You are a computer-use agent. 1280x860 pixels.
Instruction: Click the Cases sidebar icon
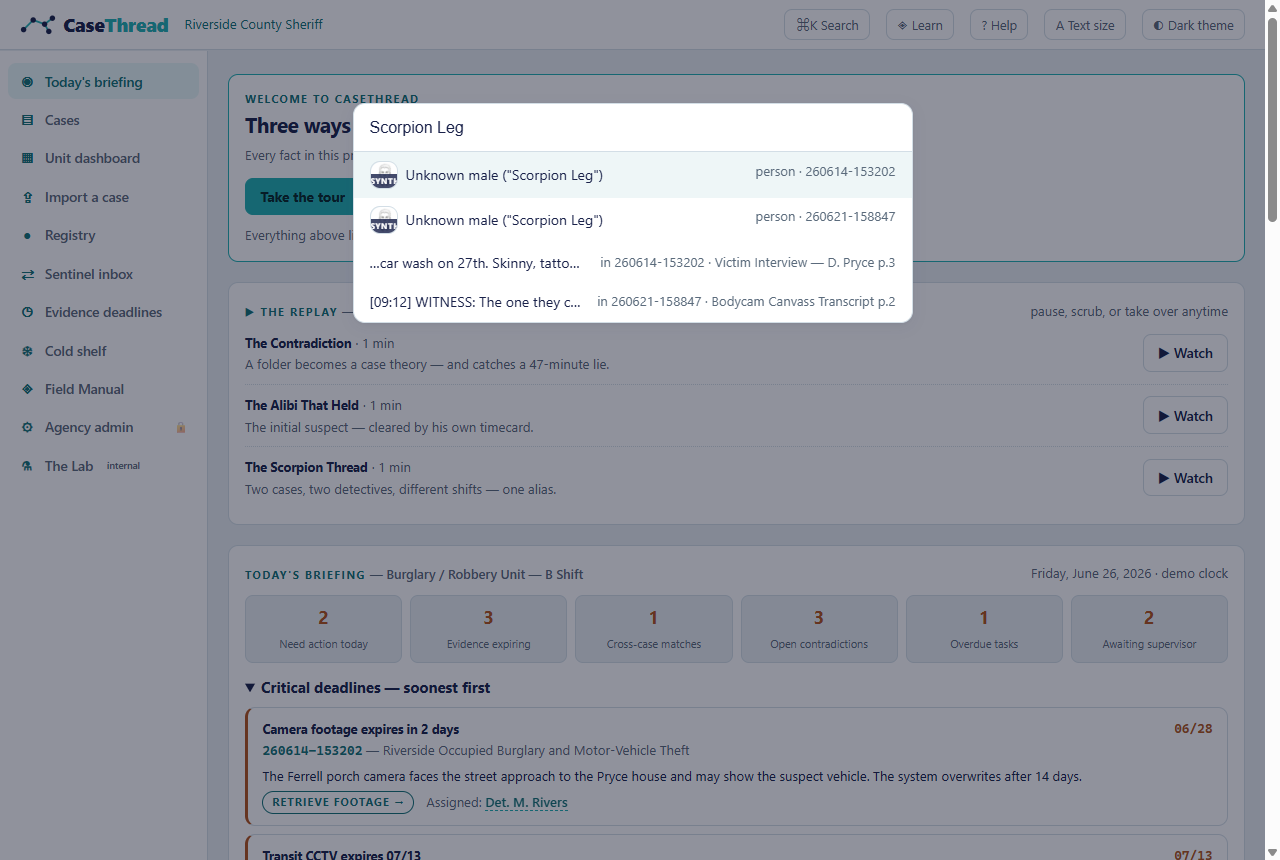coord(27,120)
